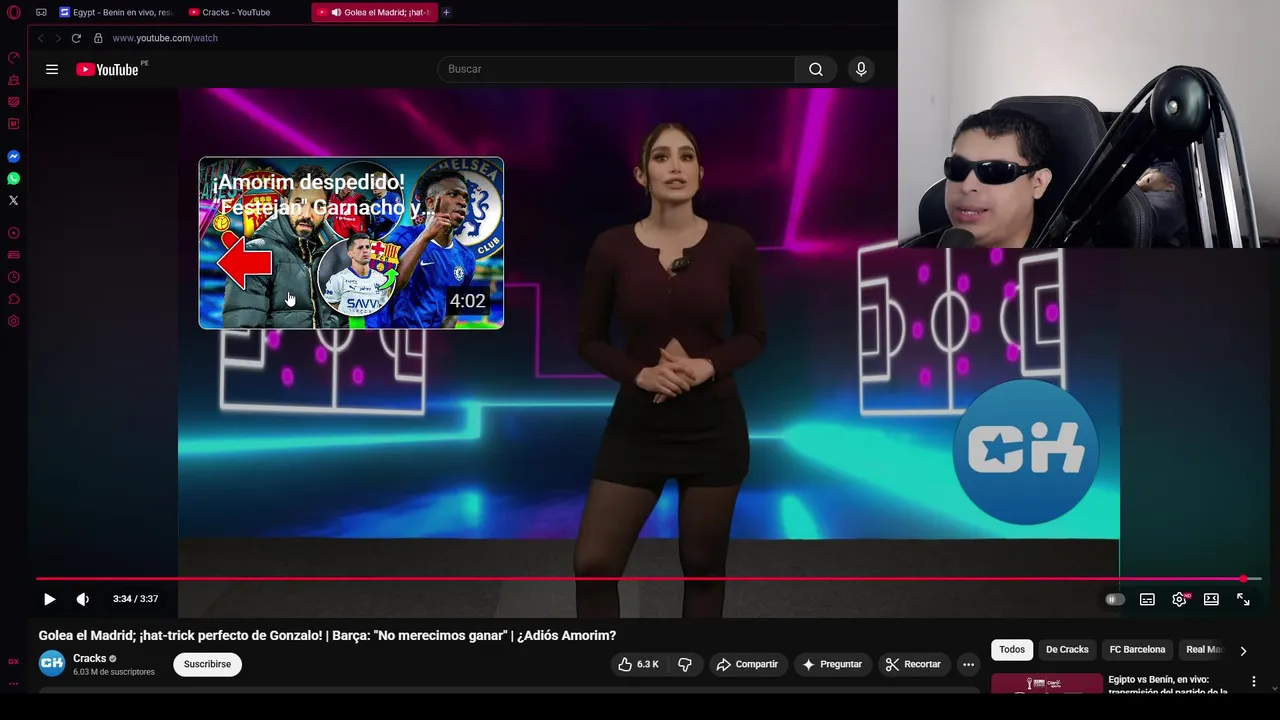The width and height of the screenshot is (1280, 720).
Task: Toggle subtitles in the player
Action: (x=1147, y=599)
